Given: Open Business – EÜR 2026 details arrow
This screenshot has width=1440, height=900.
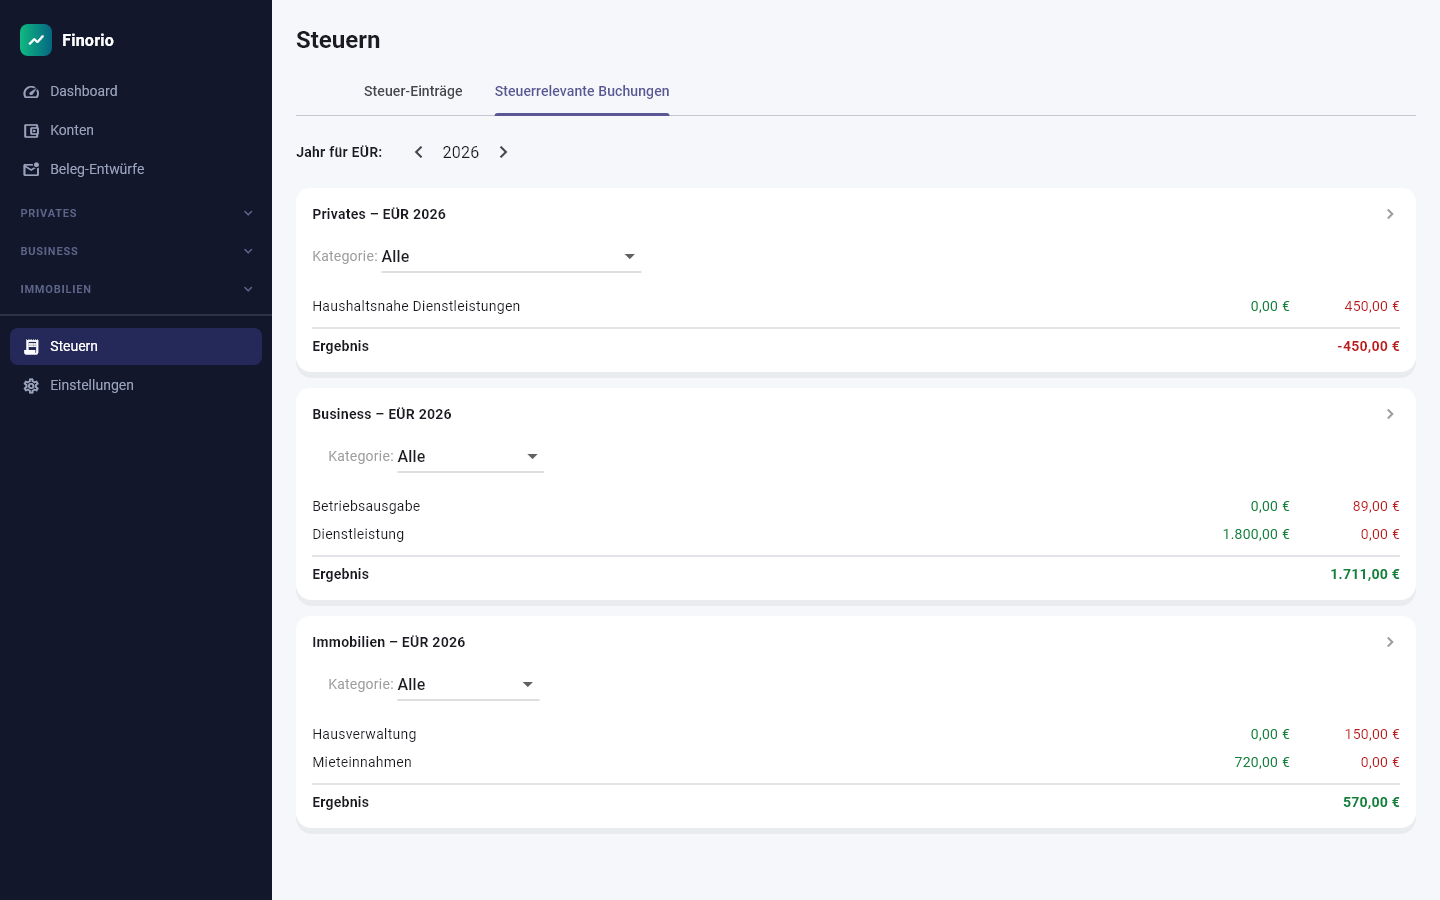Looking at the screenshot, I should click(1390, 414).
